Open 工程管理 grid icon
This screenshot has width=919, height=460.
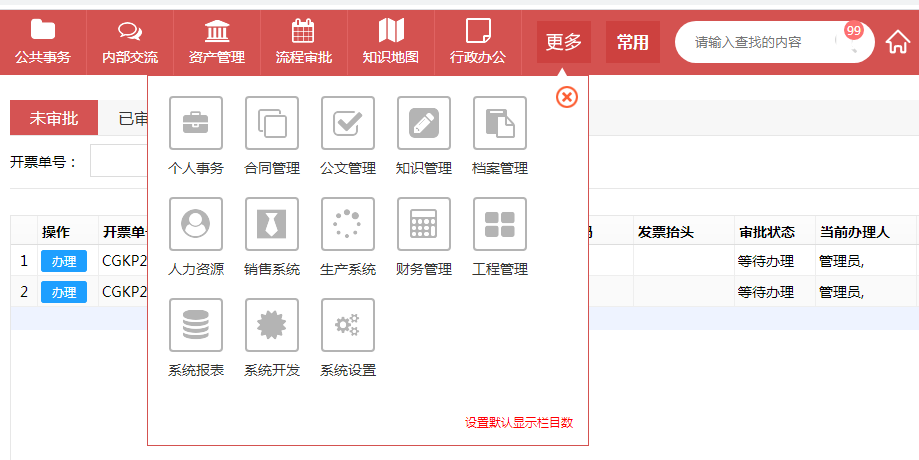(x=500, y=225)
